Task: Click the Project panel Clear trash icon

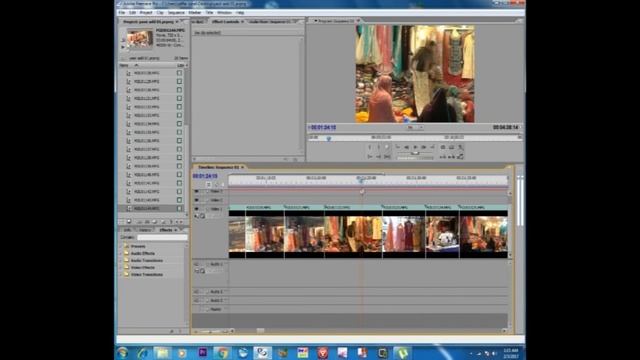Action: click(171, 222)
